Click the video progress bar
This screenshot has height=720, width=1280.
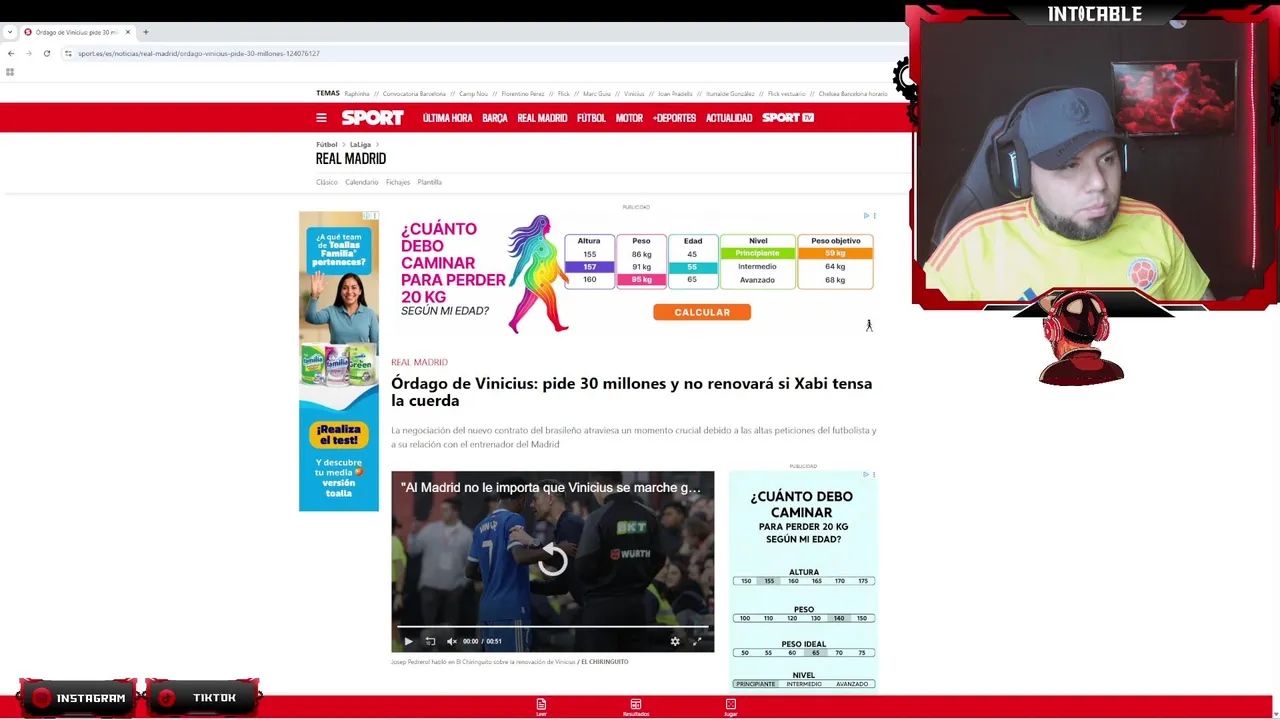(552, 627)
